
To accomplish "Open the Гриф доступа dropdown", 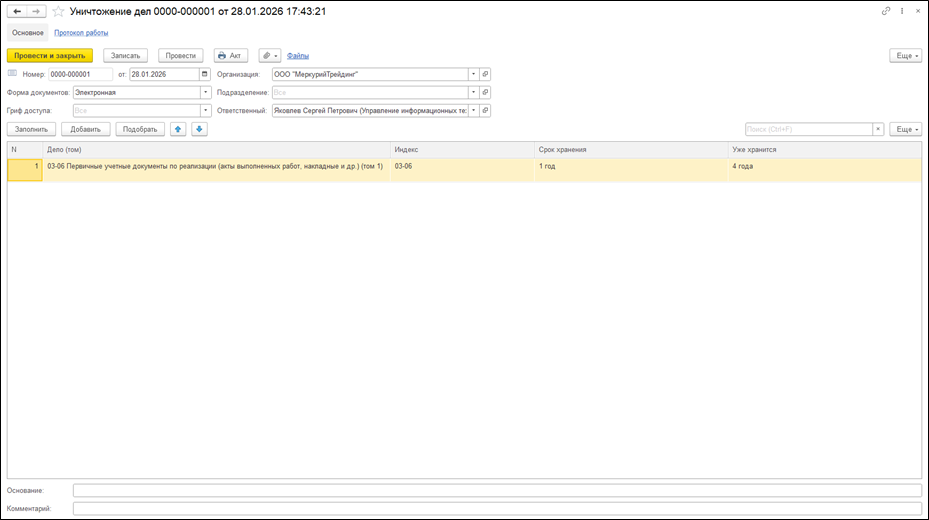I will click(x=205, y=111).
